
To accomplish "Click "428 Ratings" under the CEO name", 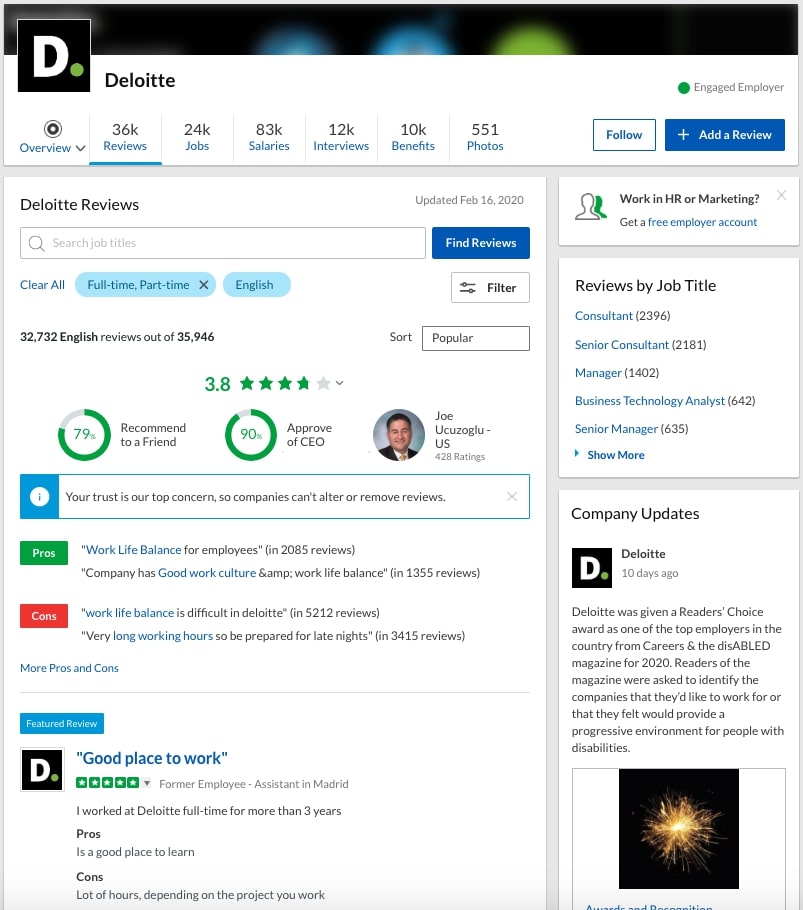I will pos(460,457).
